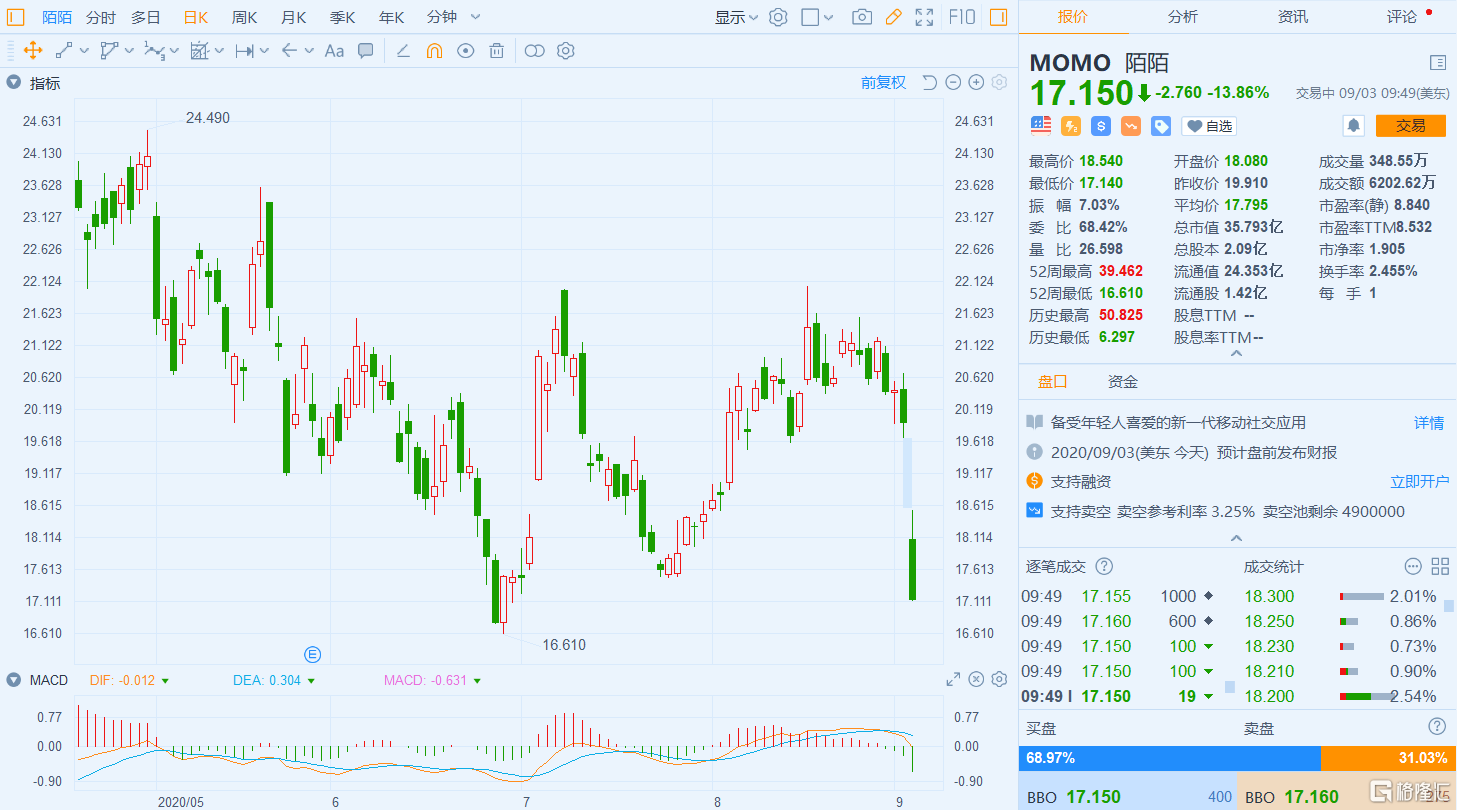Viewport: 1457px width, 810px height.
Task: Select the orange move cursor tool
Action: 32,50
